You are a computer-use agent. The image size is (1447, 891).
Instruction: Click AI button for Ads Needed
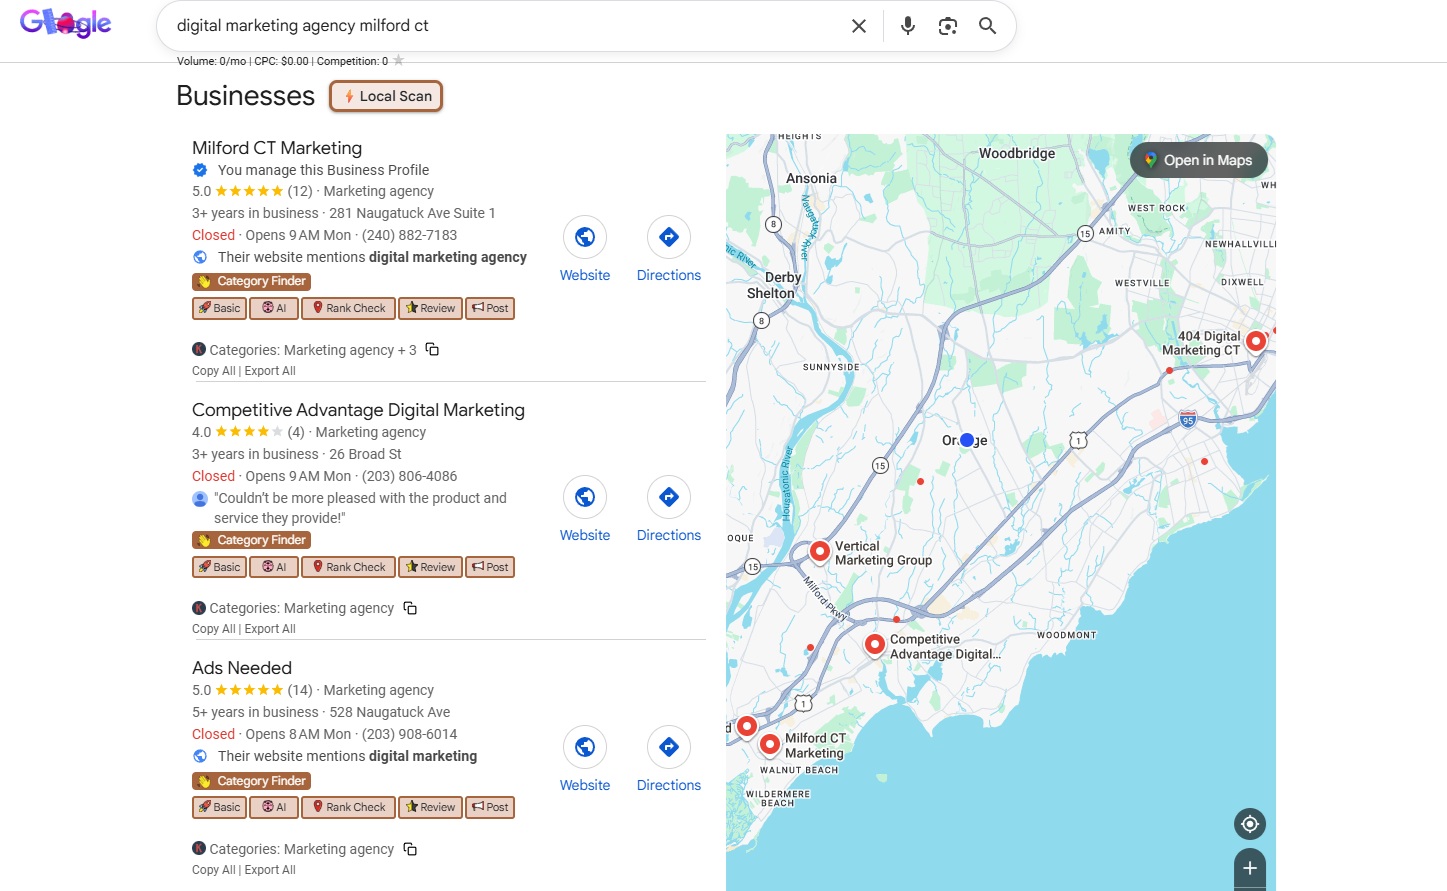coord(274,807)
